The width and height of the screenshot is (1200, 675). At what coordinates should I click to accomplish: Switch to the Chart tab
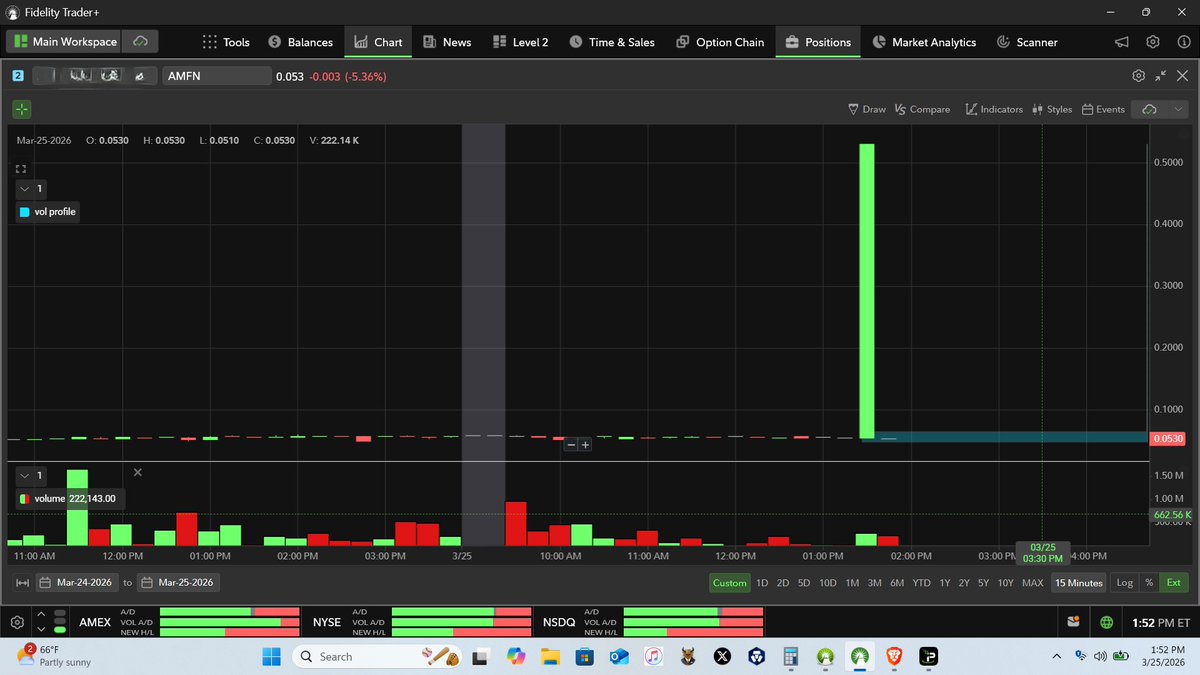[x=378, y=42]
